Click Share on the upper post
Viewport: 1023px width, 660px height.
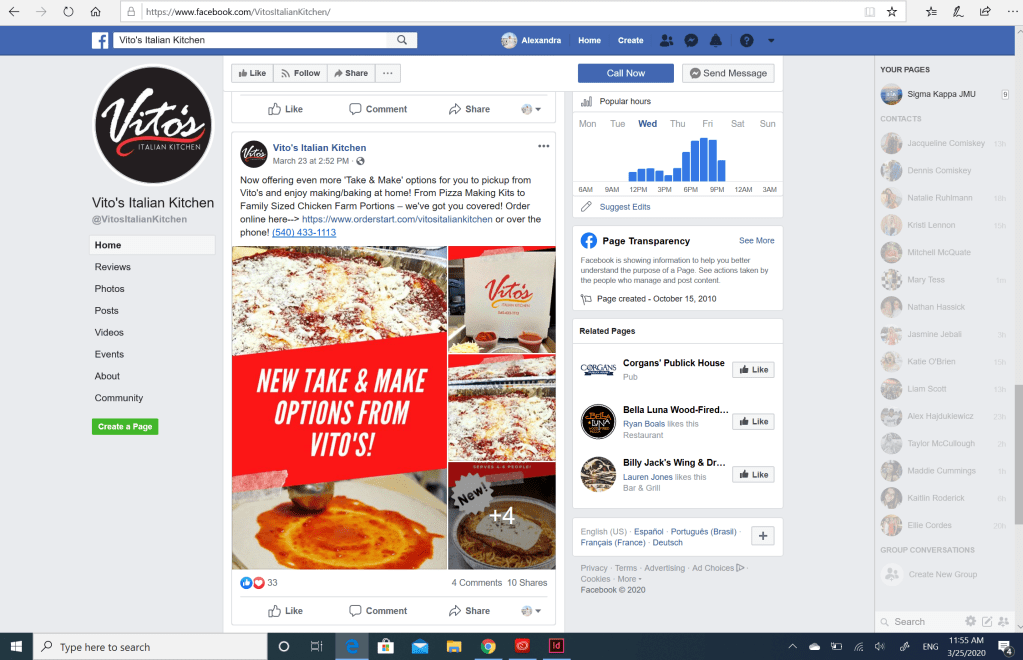[x=469, y=109]
